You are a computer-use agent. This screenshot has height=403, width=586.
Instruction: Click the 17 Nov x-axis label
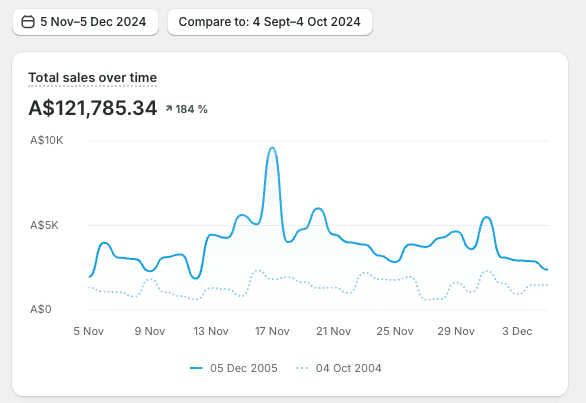point(272,331)
